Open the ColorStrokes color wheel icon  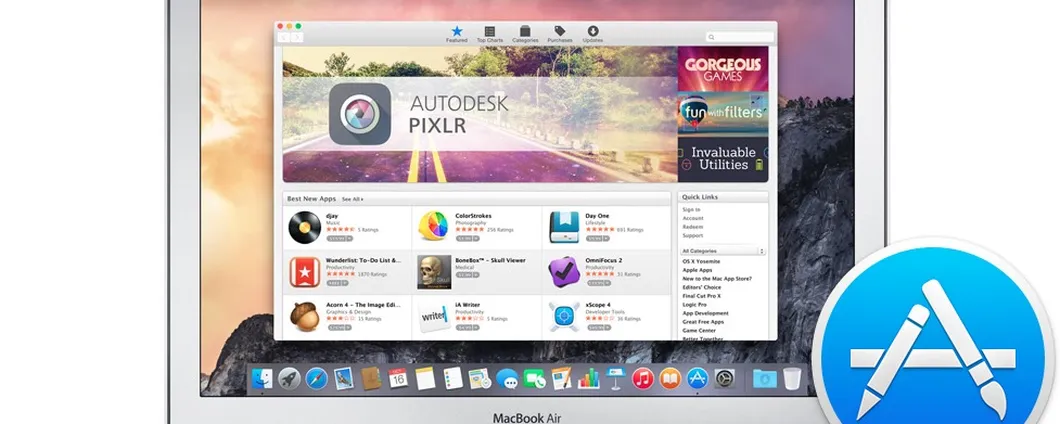[433, 227]
